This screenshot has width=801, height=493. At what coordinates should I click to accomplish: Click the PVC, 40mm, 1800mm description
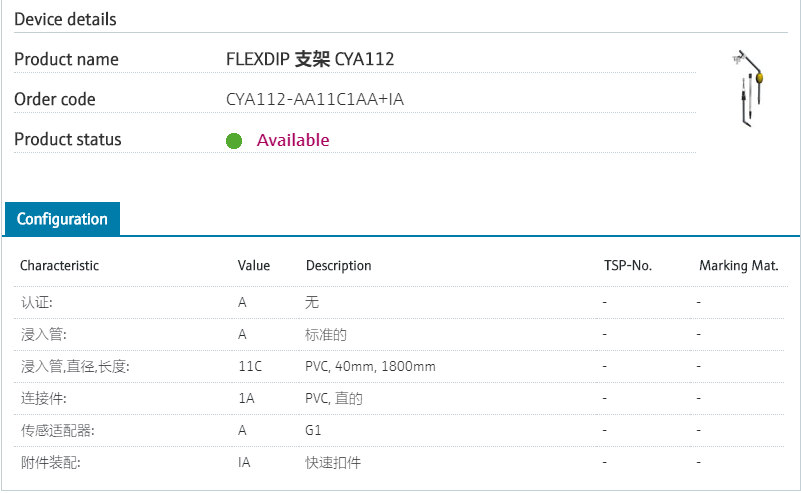tap(370, 367)
